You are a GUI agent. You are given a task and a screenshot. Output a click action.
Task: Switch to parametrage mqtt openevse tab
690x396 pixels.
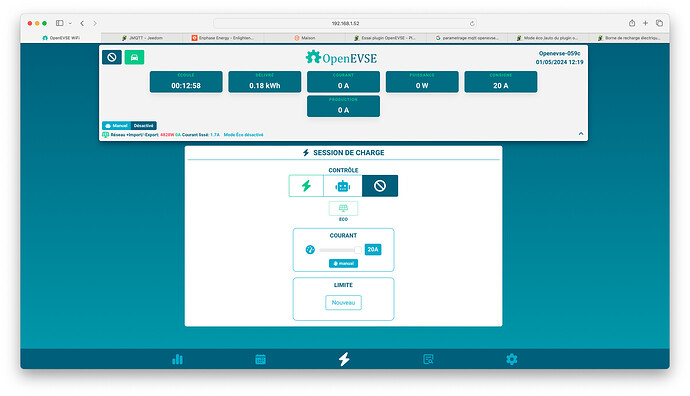tap(467, 38)
